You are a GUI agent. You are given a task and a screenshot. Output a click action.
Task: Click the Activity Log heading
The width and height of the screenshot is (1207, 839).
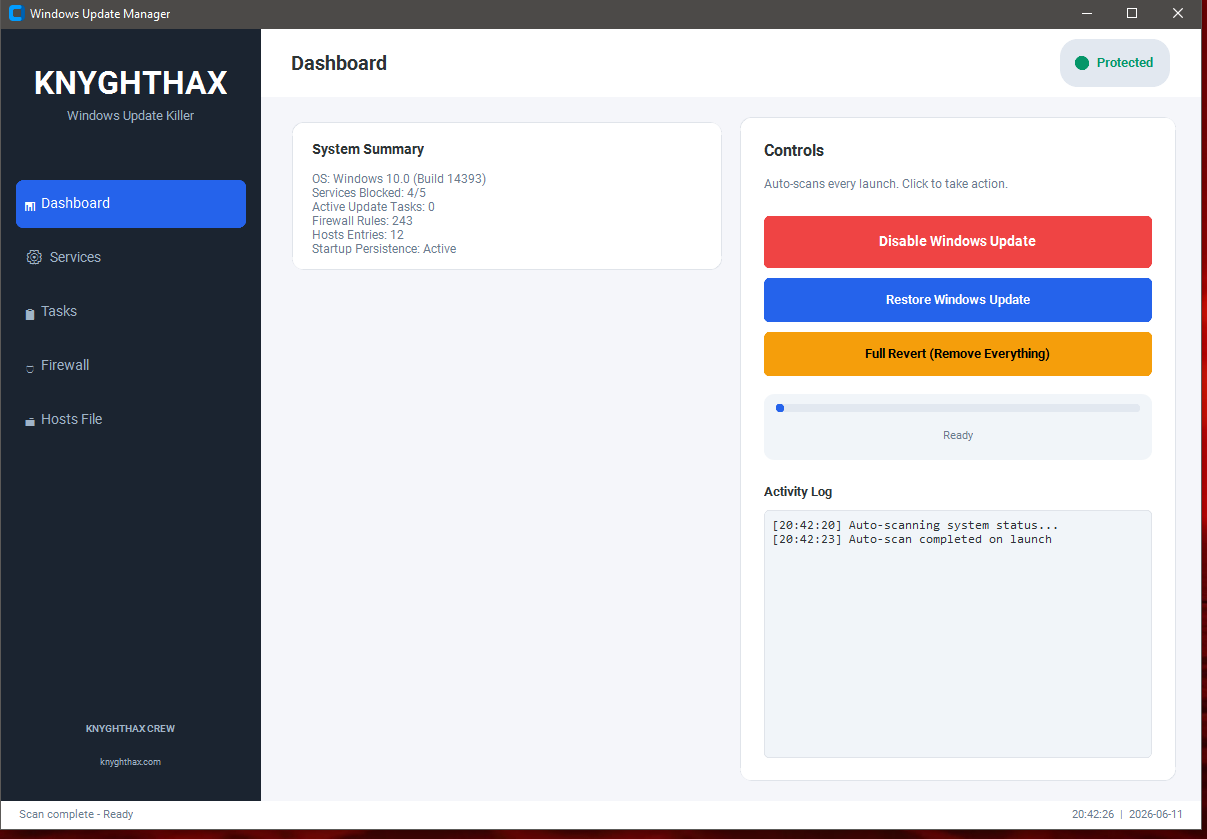(798, 492)
